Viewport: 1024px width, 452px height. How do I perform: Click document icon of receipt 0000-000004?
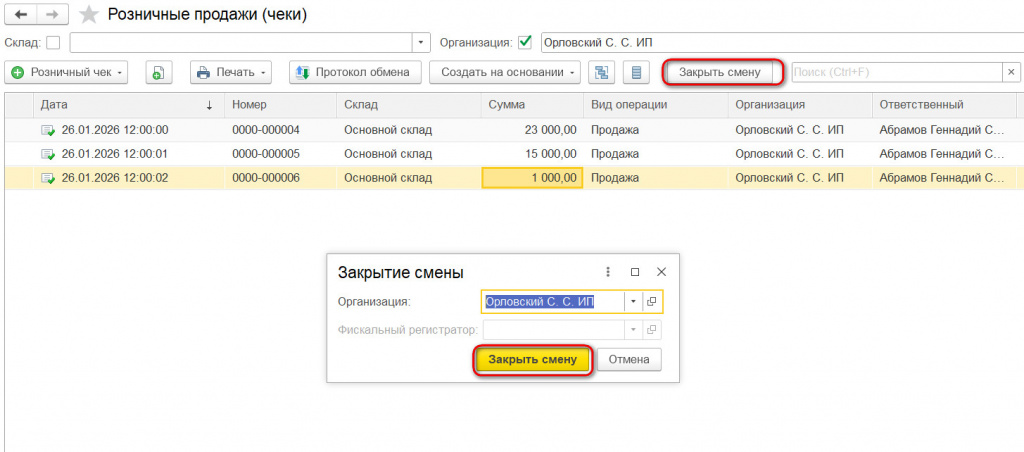[x=48, y=130]
